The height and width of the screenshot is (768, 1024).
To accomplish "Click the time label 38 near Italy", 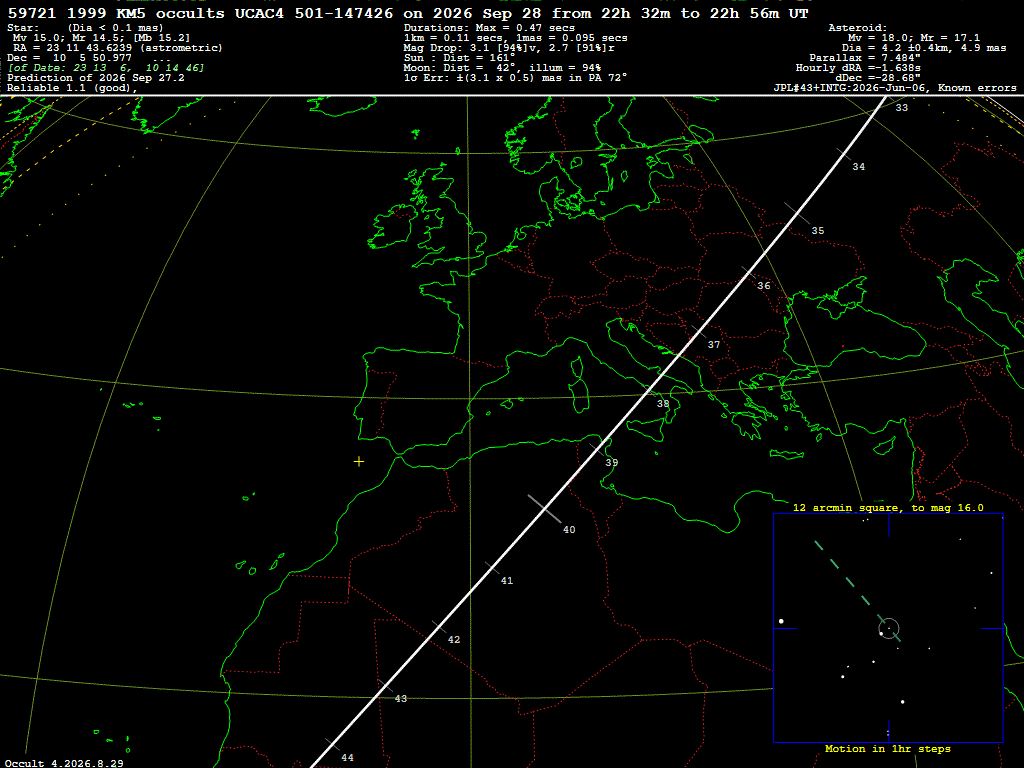I will (x=663, y=404).
